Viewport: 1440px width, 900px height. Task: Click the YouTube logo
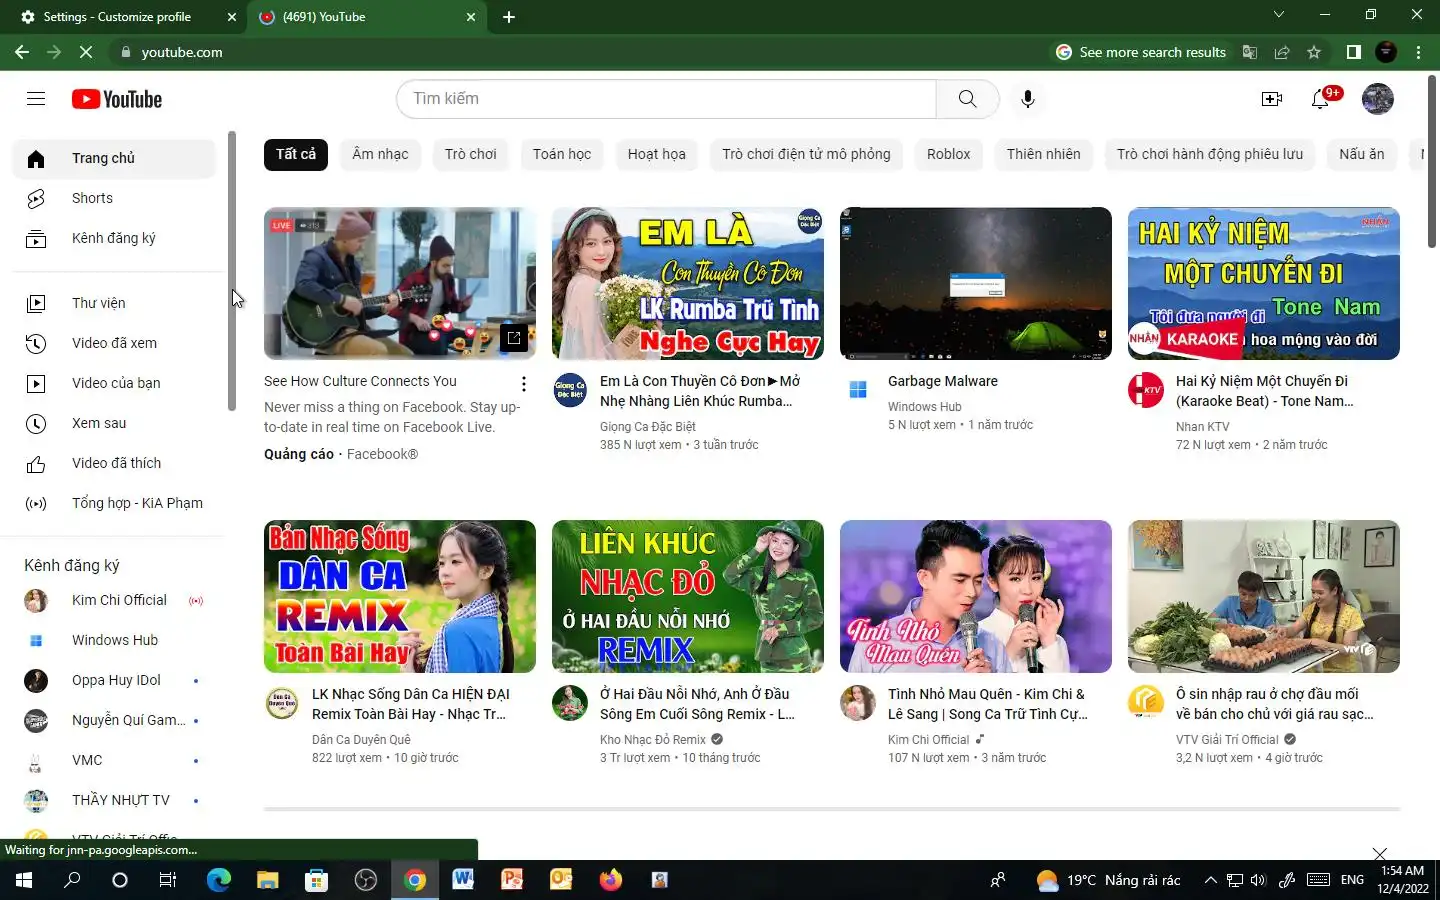tap(117, 99)
